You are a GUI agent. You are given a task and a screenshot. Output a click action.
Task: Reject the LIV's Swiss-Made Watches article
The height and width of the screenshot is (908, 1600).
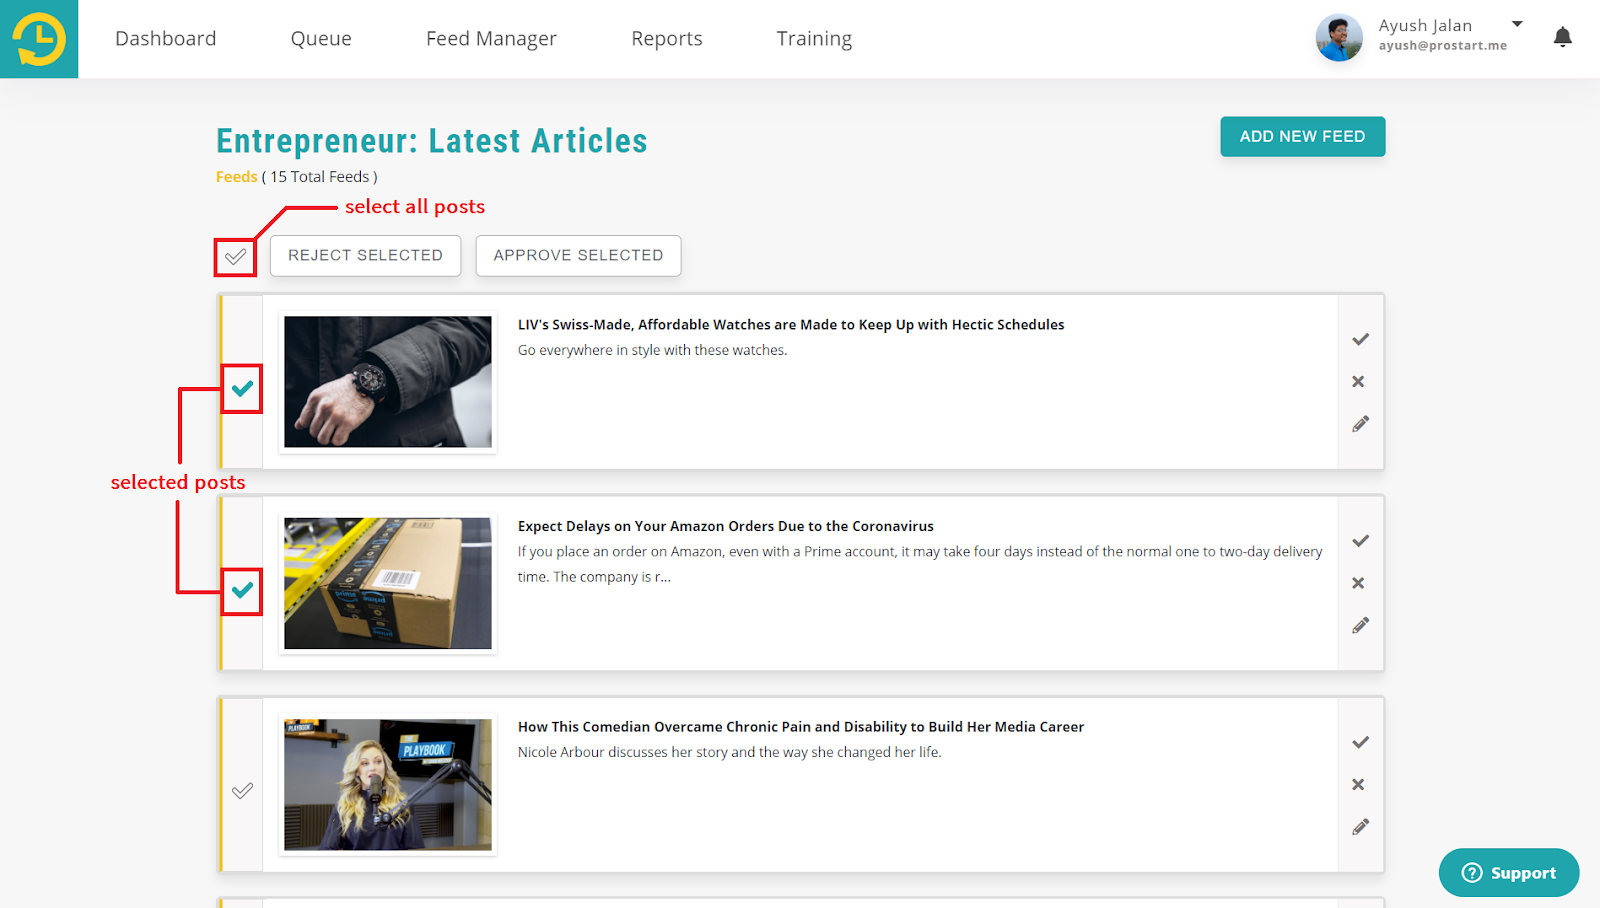coord(1358,381)
